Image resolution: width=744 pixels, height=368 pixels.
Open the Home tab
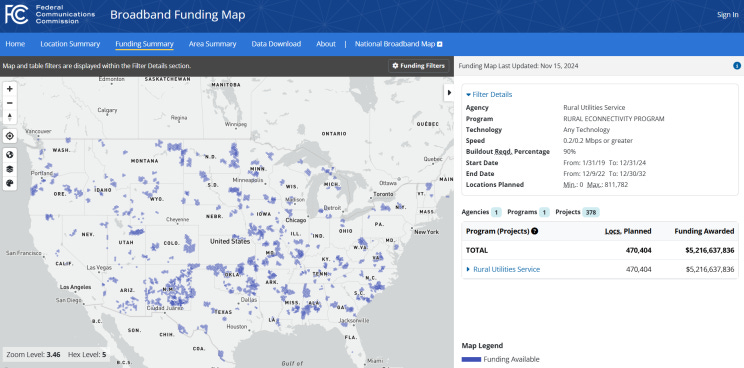[x=15, y=44]
